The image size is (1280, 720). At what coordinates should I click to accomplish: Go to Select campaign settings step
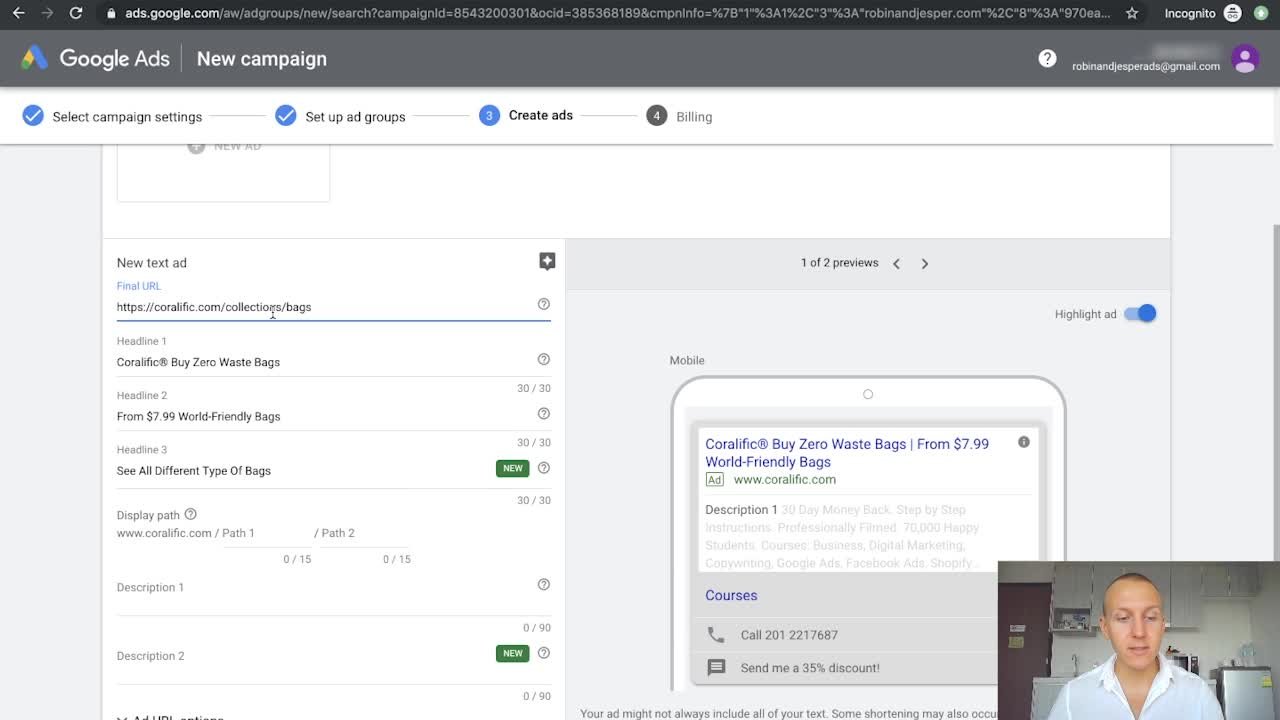126,117
